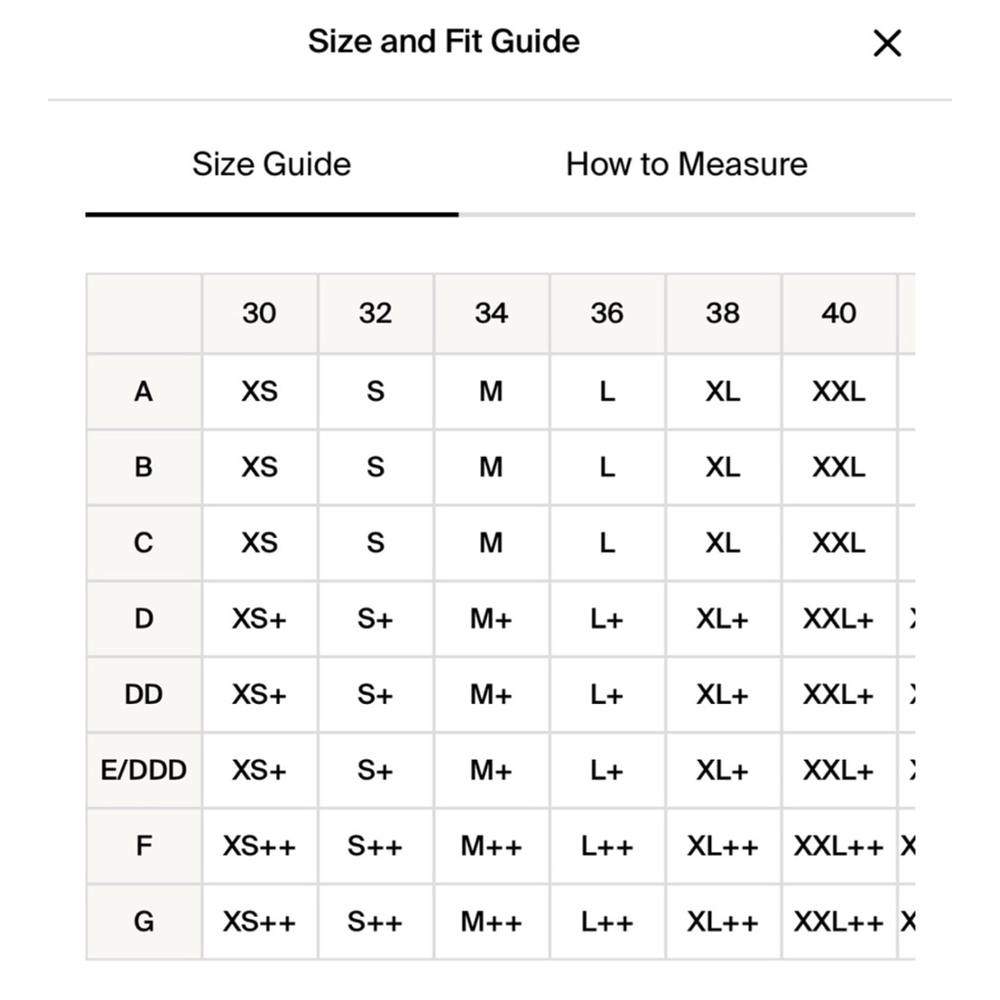
Task: Click the XS cell in row A
Action: (x=260, y=392)
